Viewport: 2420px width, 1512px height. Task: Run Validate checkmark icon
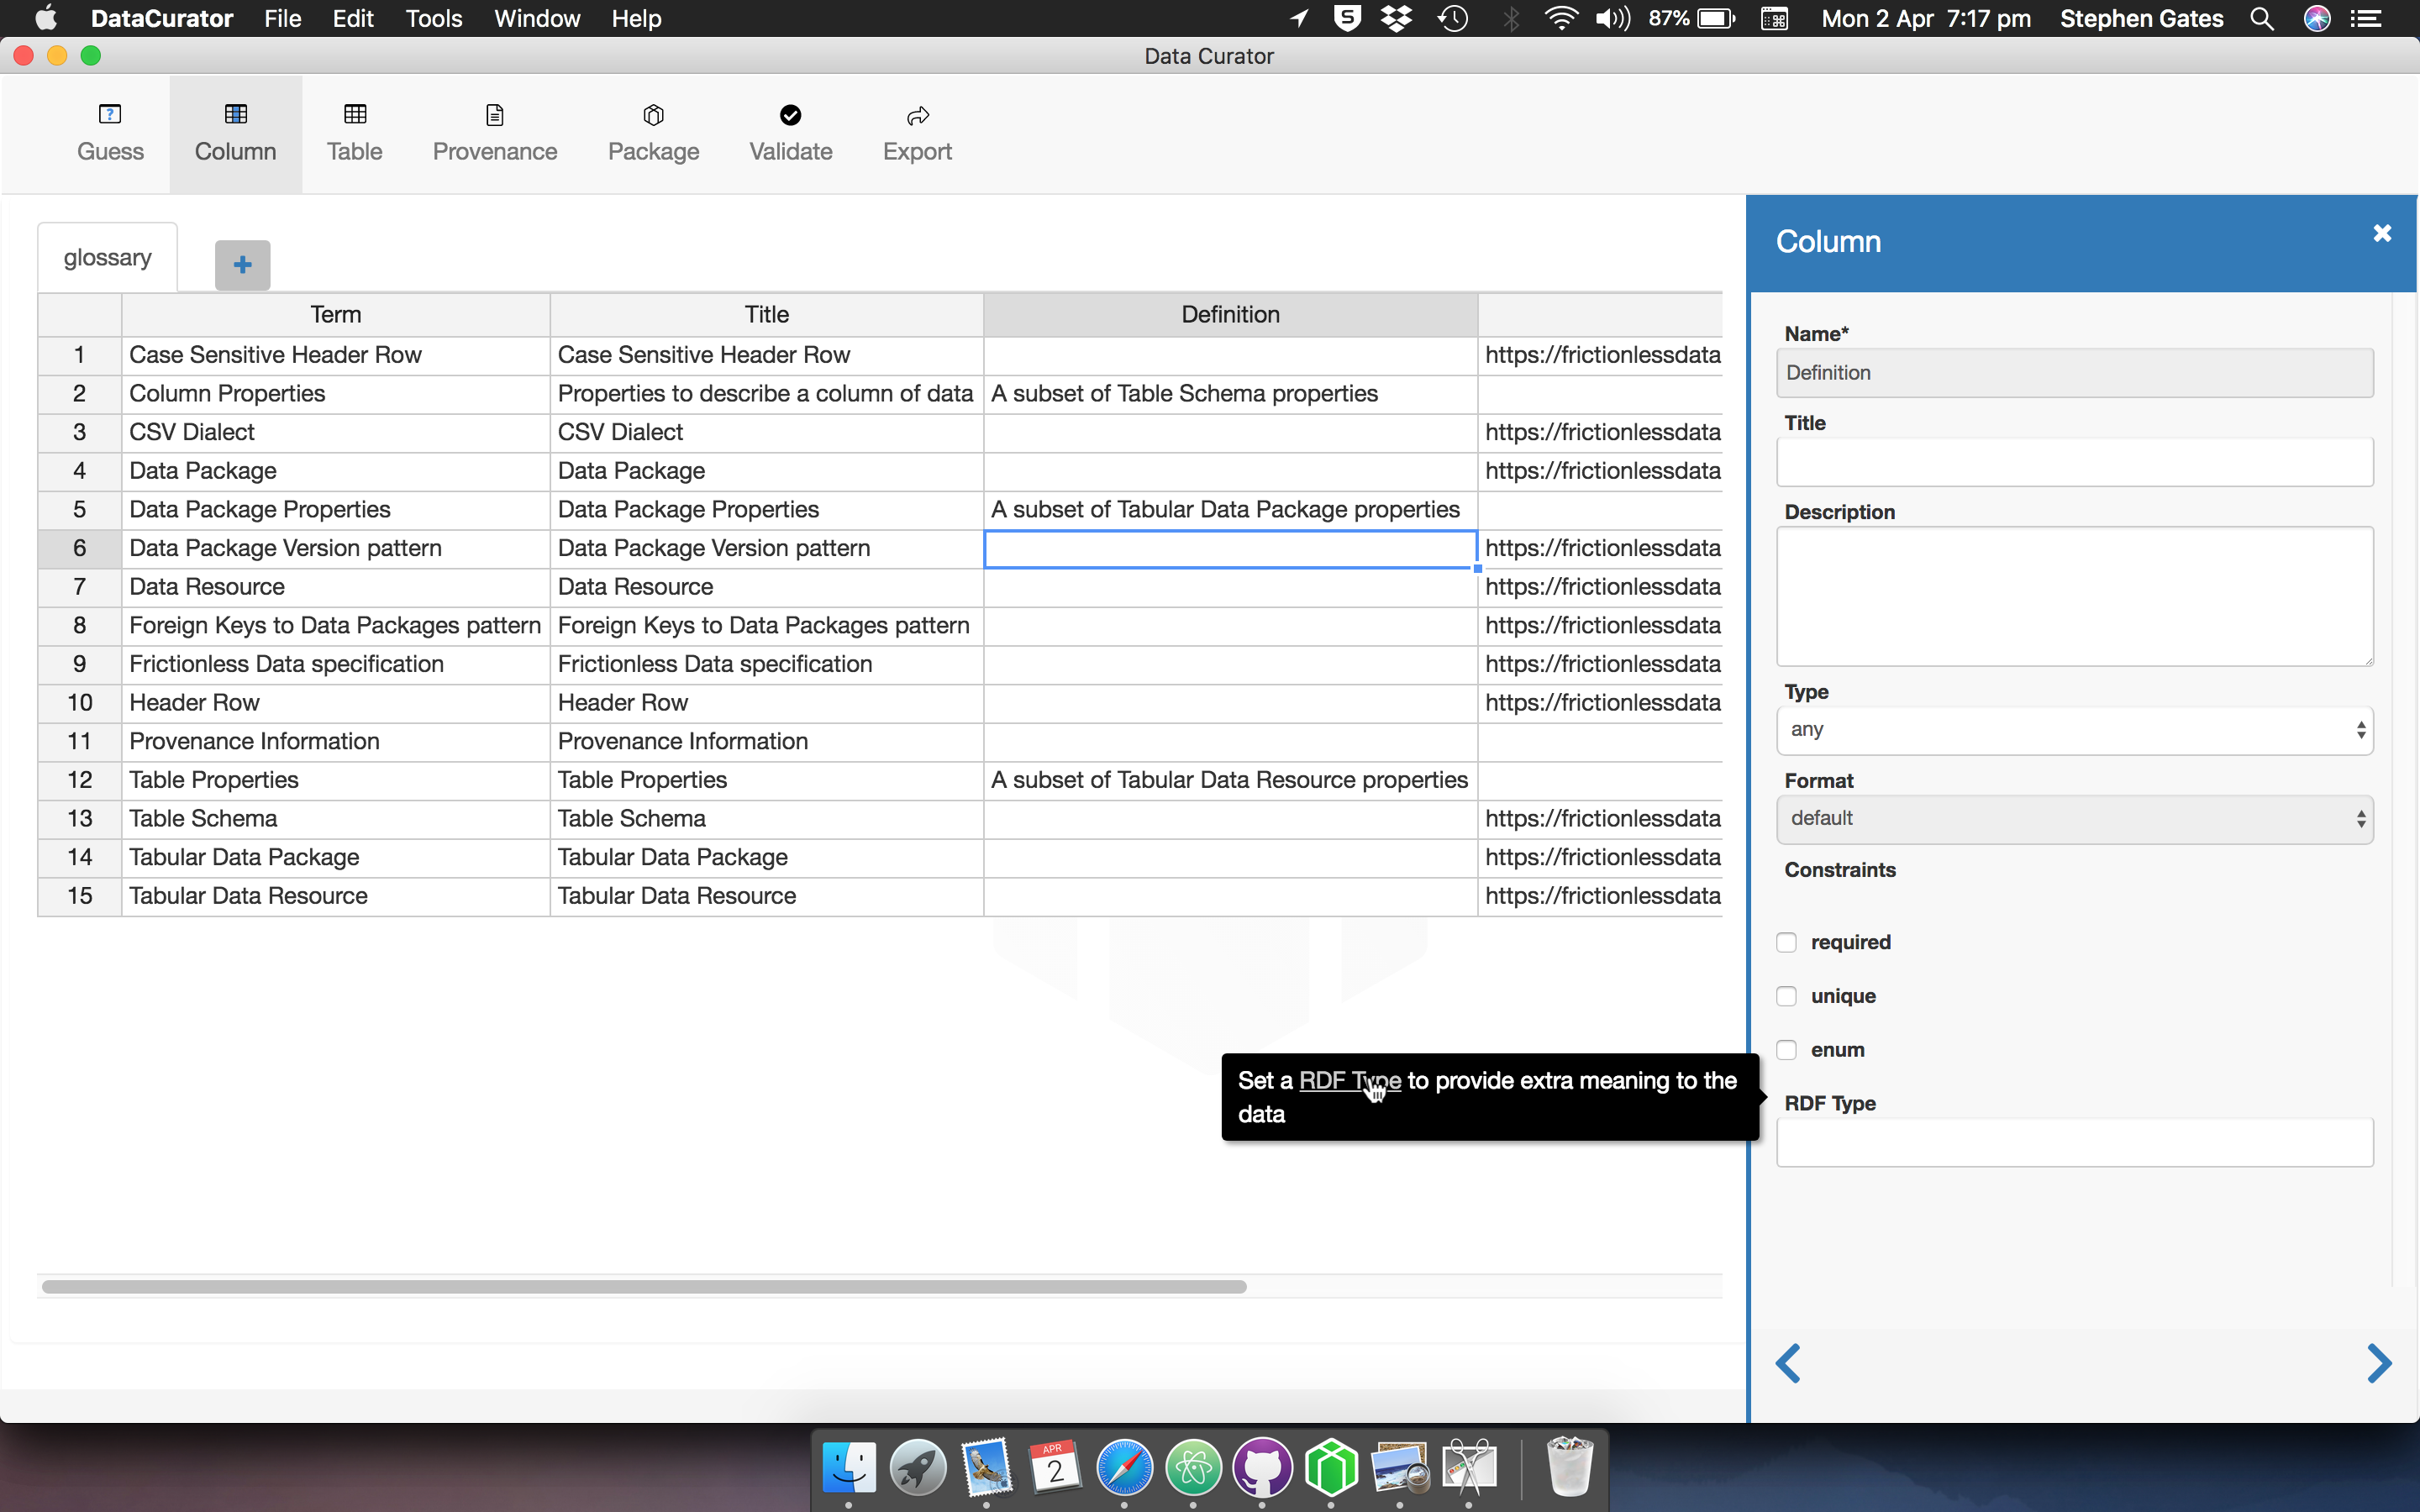790,116
